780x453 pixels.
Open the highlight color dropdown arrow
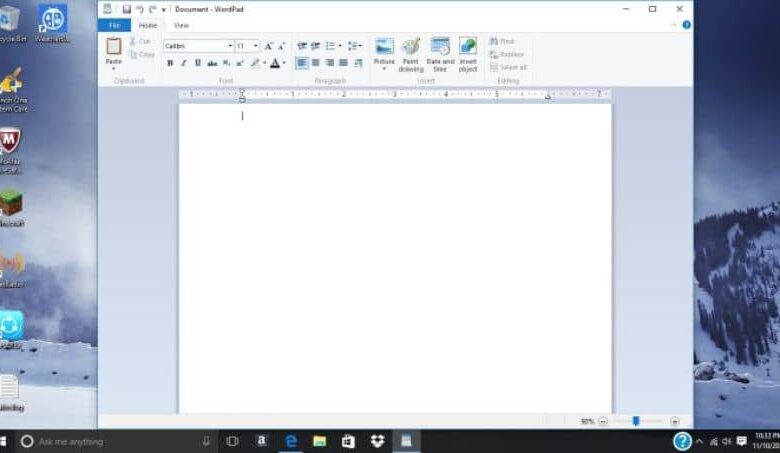point(264,63)
